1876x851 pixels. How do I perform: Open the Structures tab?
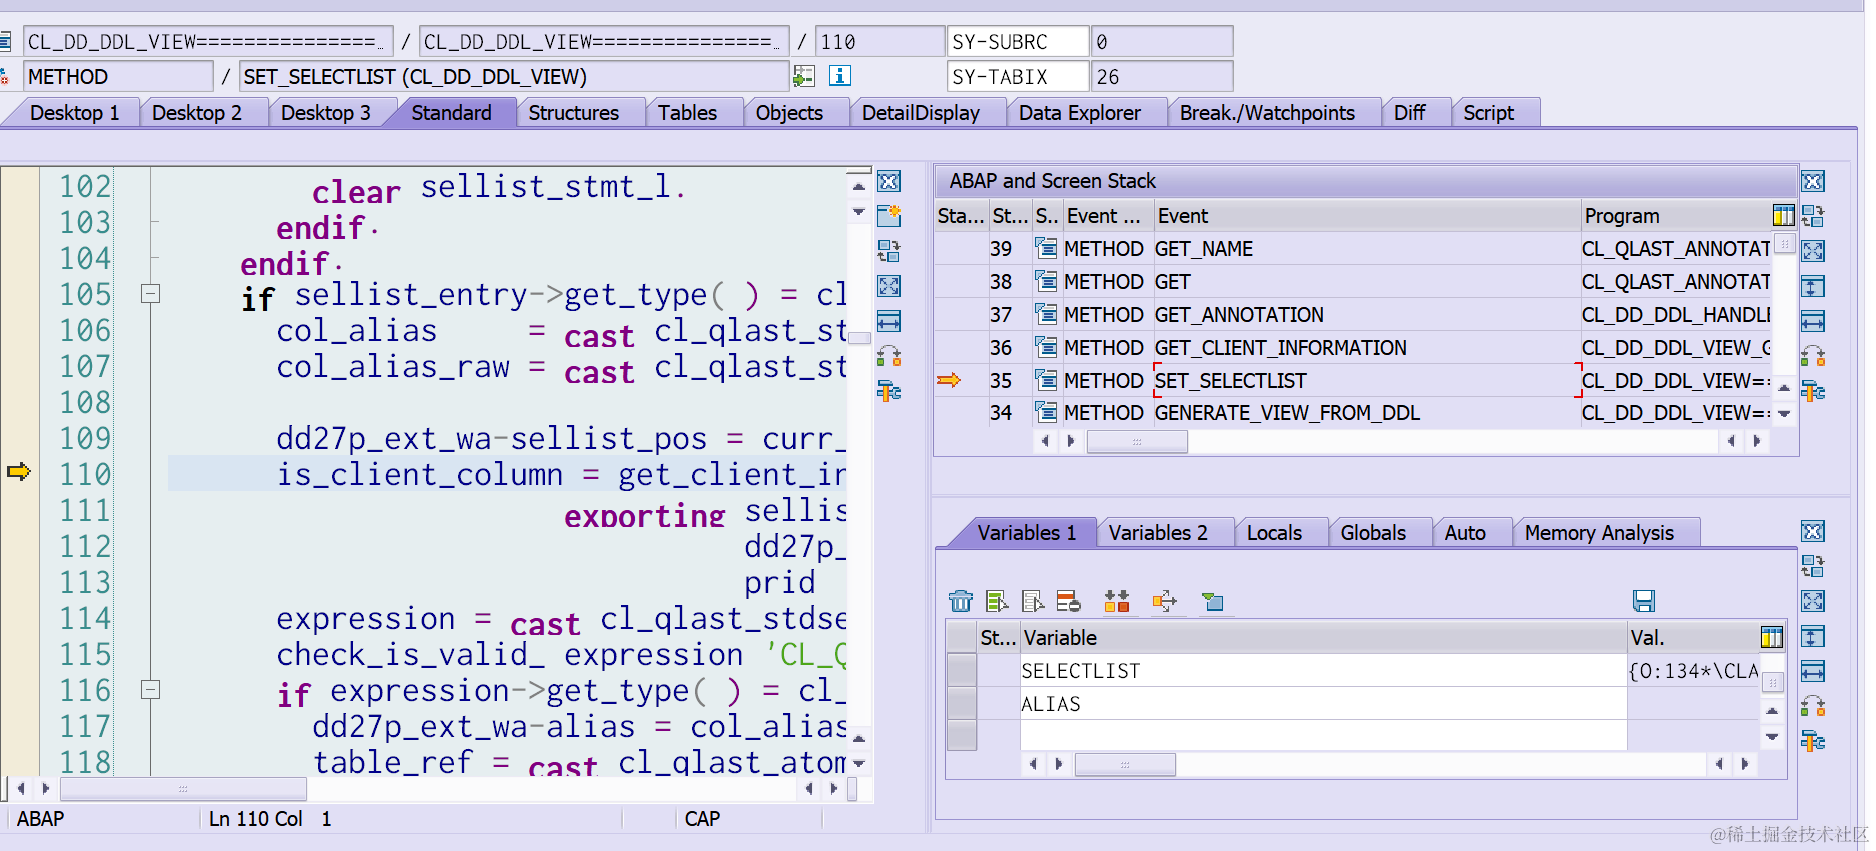[x=574, y=113]
